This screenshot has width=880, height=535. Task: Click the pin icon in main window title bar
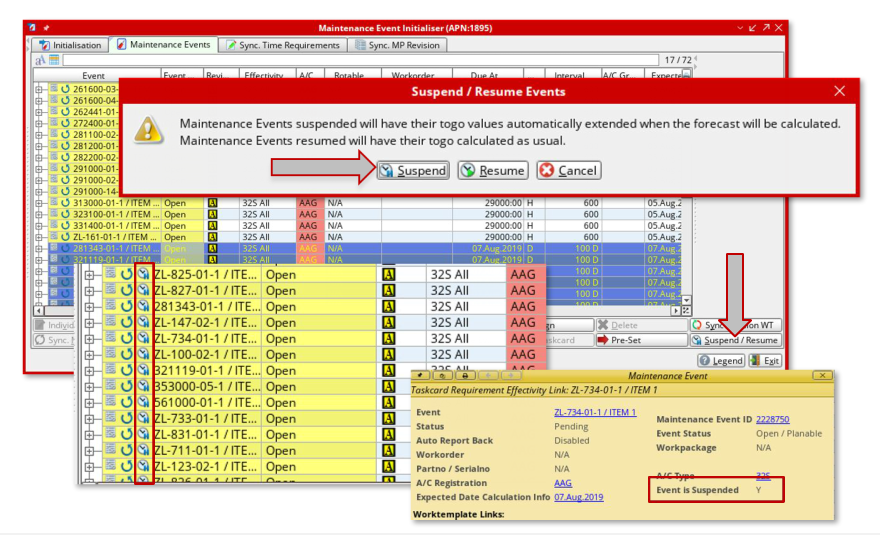(x=46, y=28)
